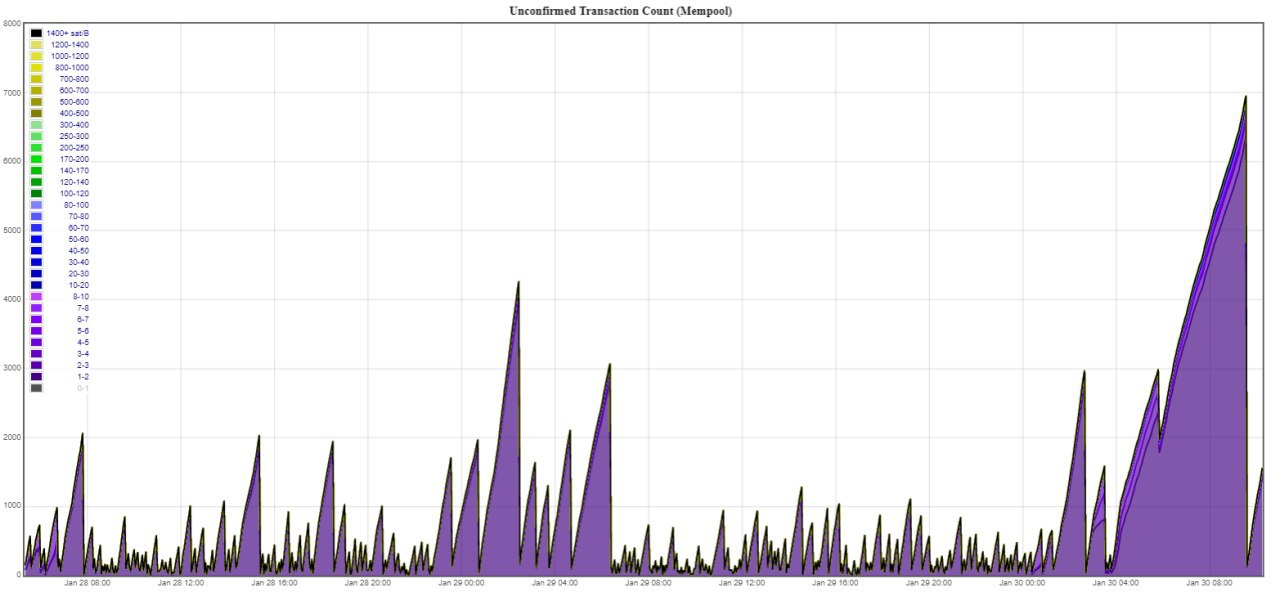The image size is (1280, 592).
Task: Click the tallest chart peak near 7000
Action: point(1245,97)
